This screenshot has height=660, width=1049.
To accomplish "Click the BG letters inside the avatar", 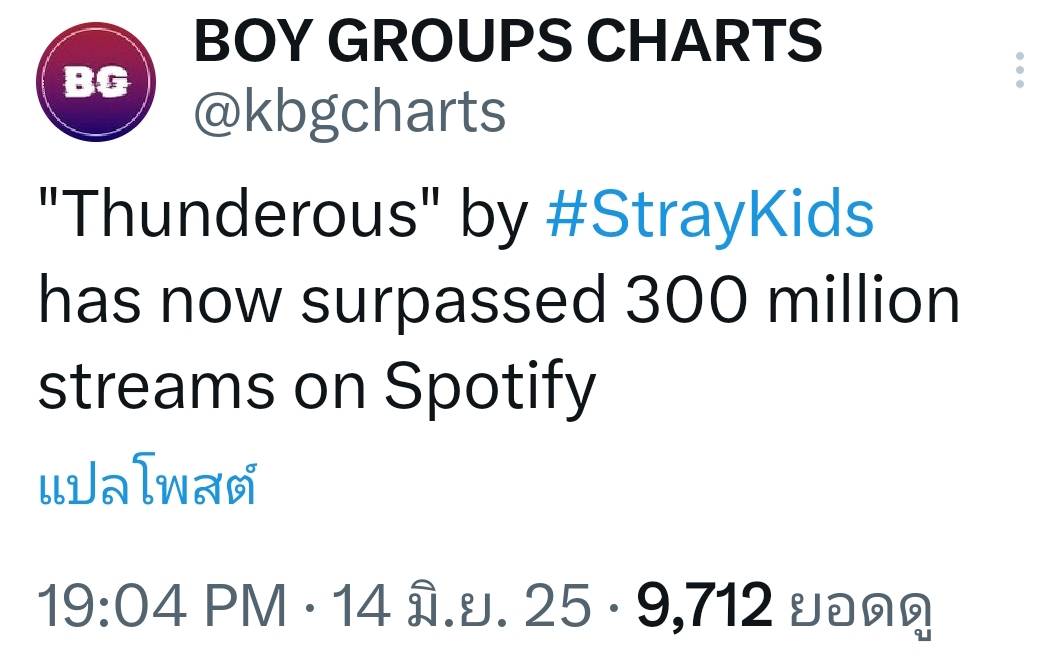I will [x=96, y=82].
